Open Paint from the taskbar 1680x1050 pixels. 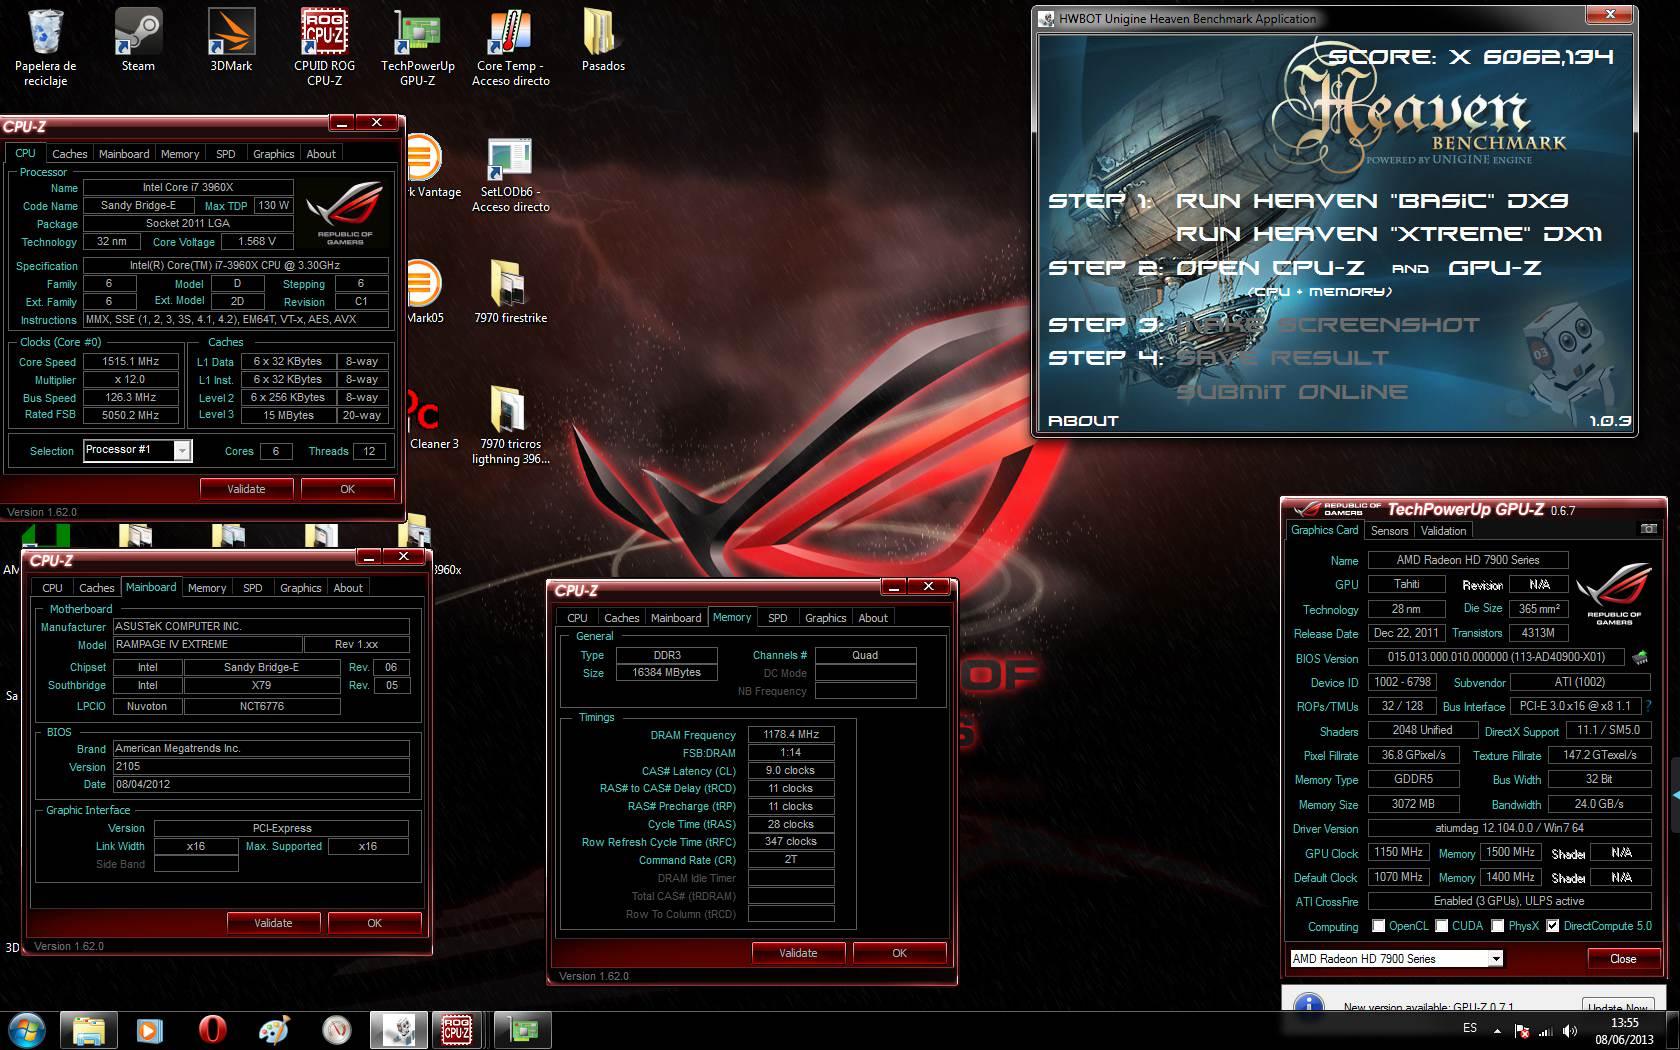pyautogui.click(x=274, y=1029)
